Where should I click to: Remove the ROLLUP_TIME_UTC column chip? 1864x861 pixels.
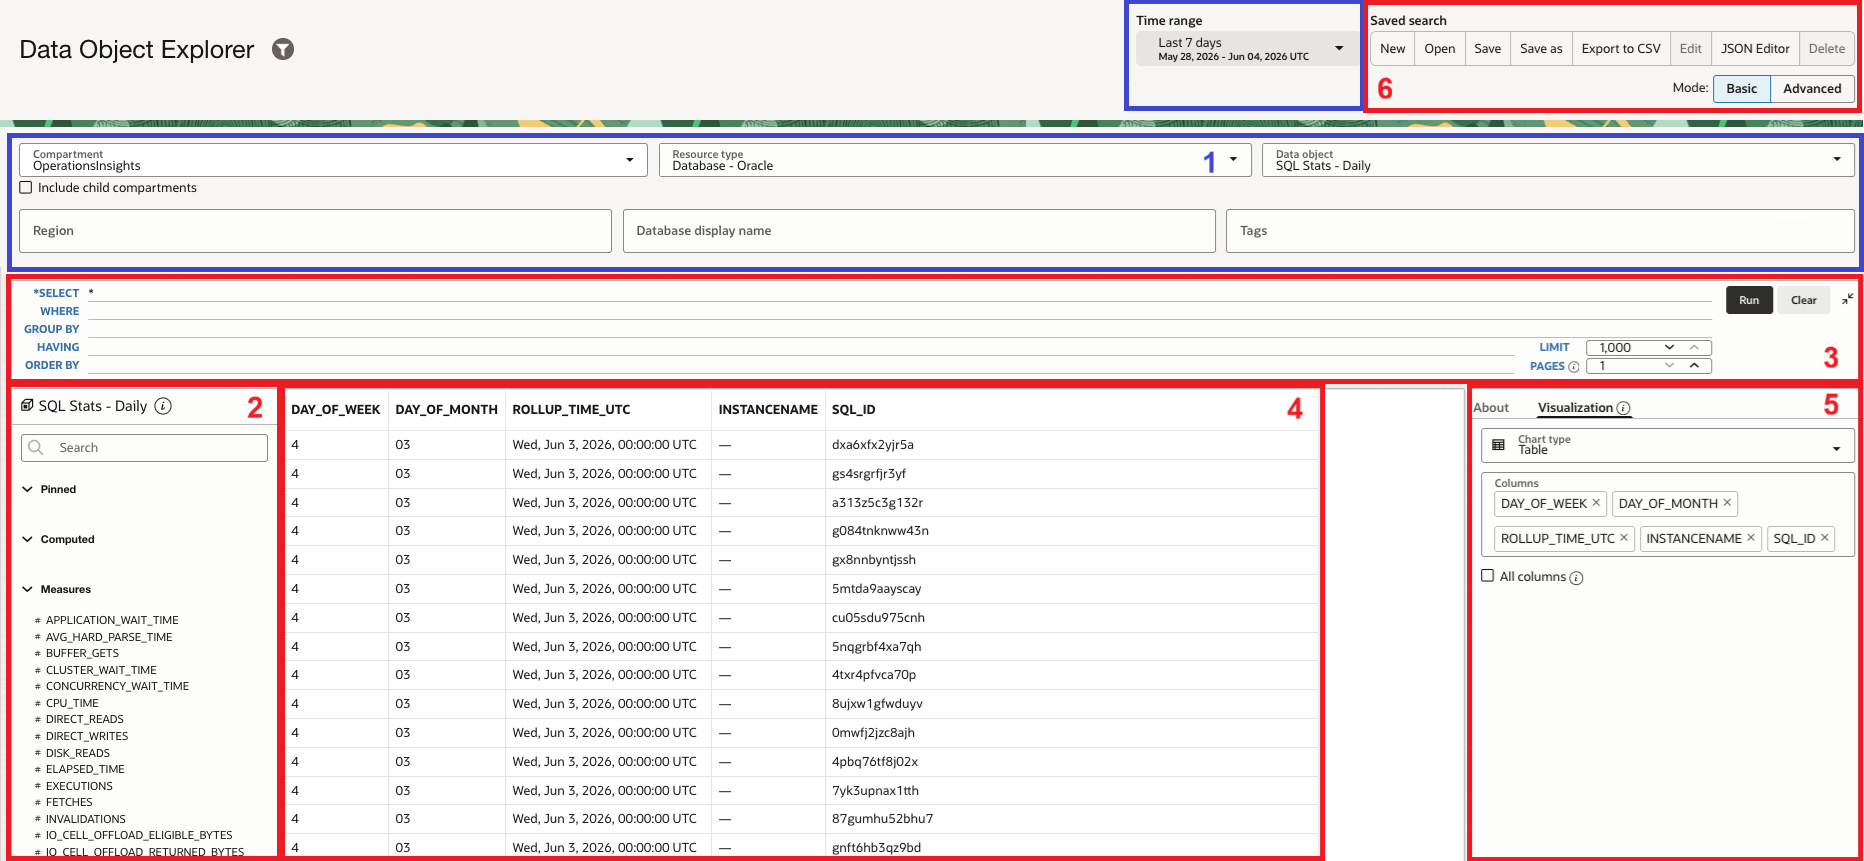(x=1624, y=538)
